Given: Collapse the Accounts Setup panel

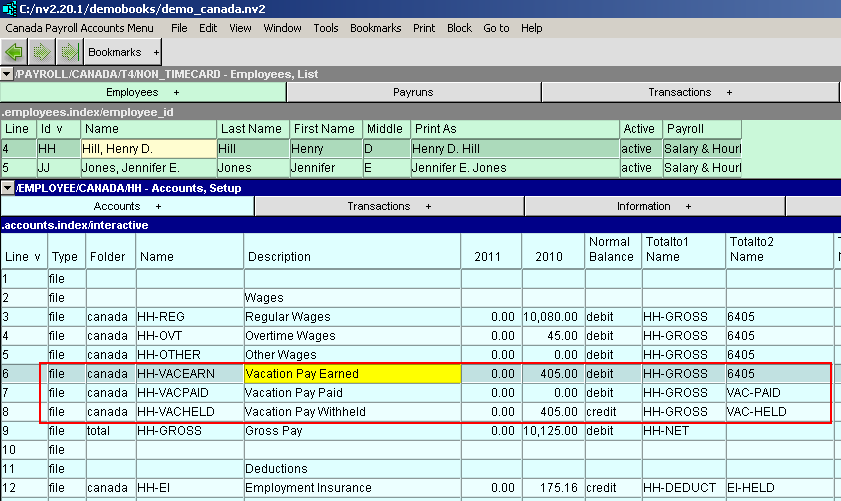Looking at the screenshot, I should (x=7, y=188).
